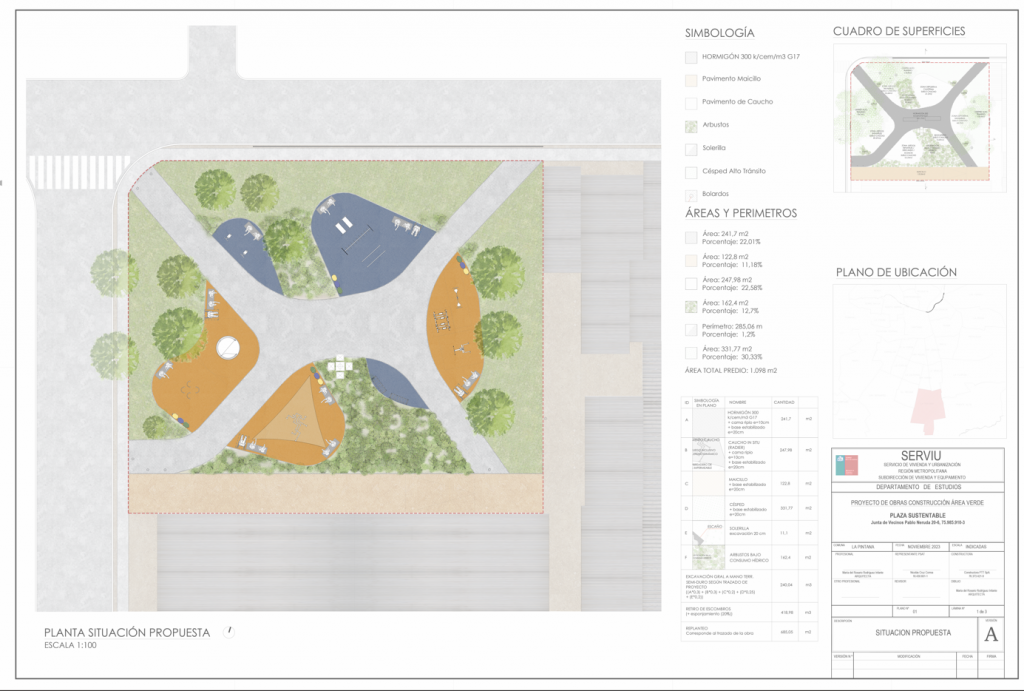This screenshot has height=691, width=1024.
Task: Click the SITUACION PROPUESTA description cell
Action: [913, 633]
